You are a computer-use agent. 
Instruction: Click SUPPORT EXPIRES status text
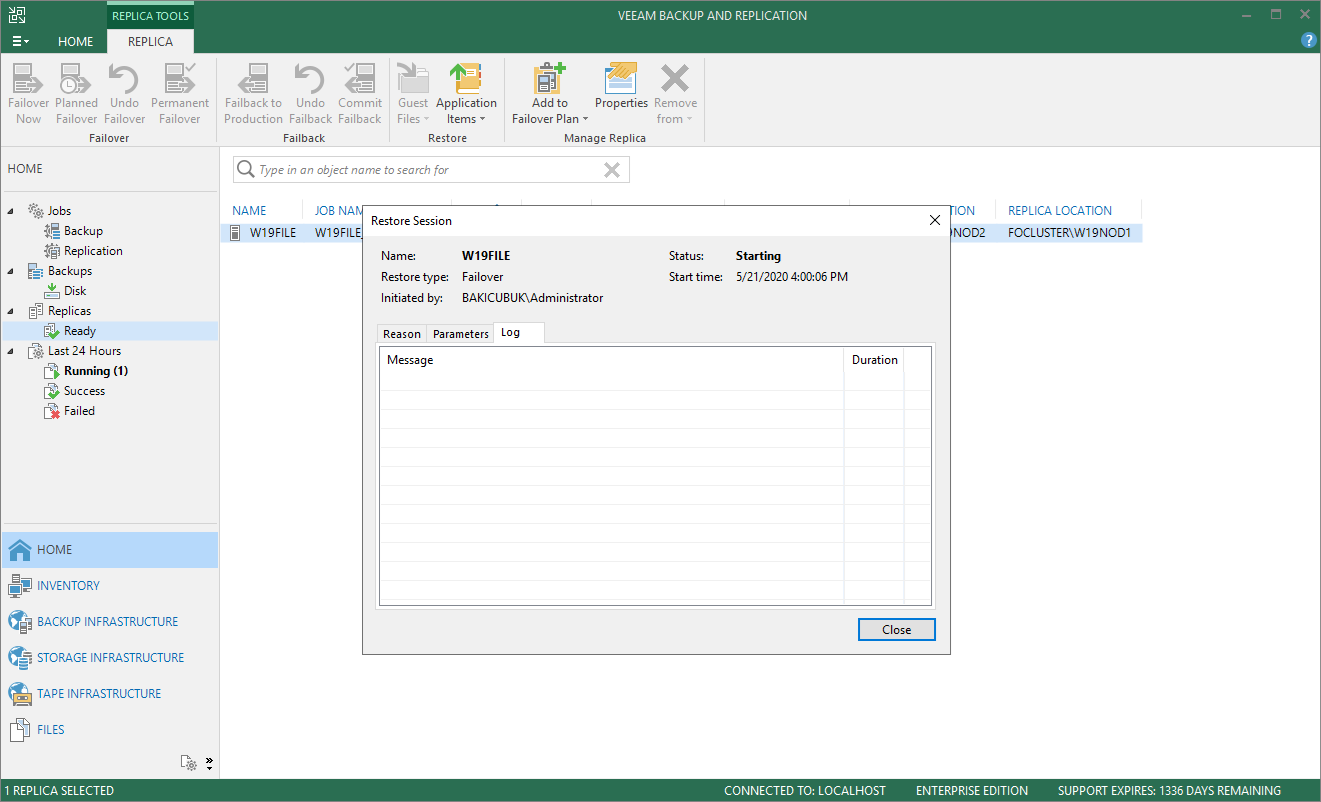click(1169, 791)
